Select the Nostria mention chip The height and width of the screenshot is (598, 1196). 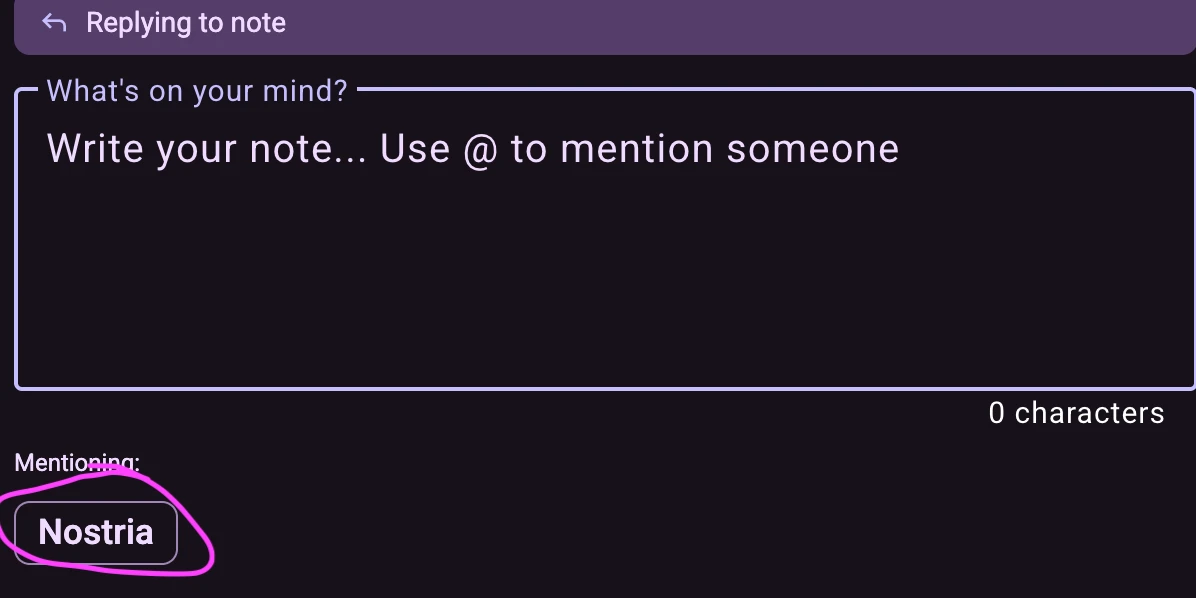pyautogui.click(x=96, y=532)
